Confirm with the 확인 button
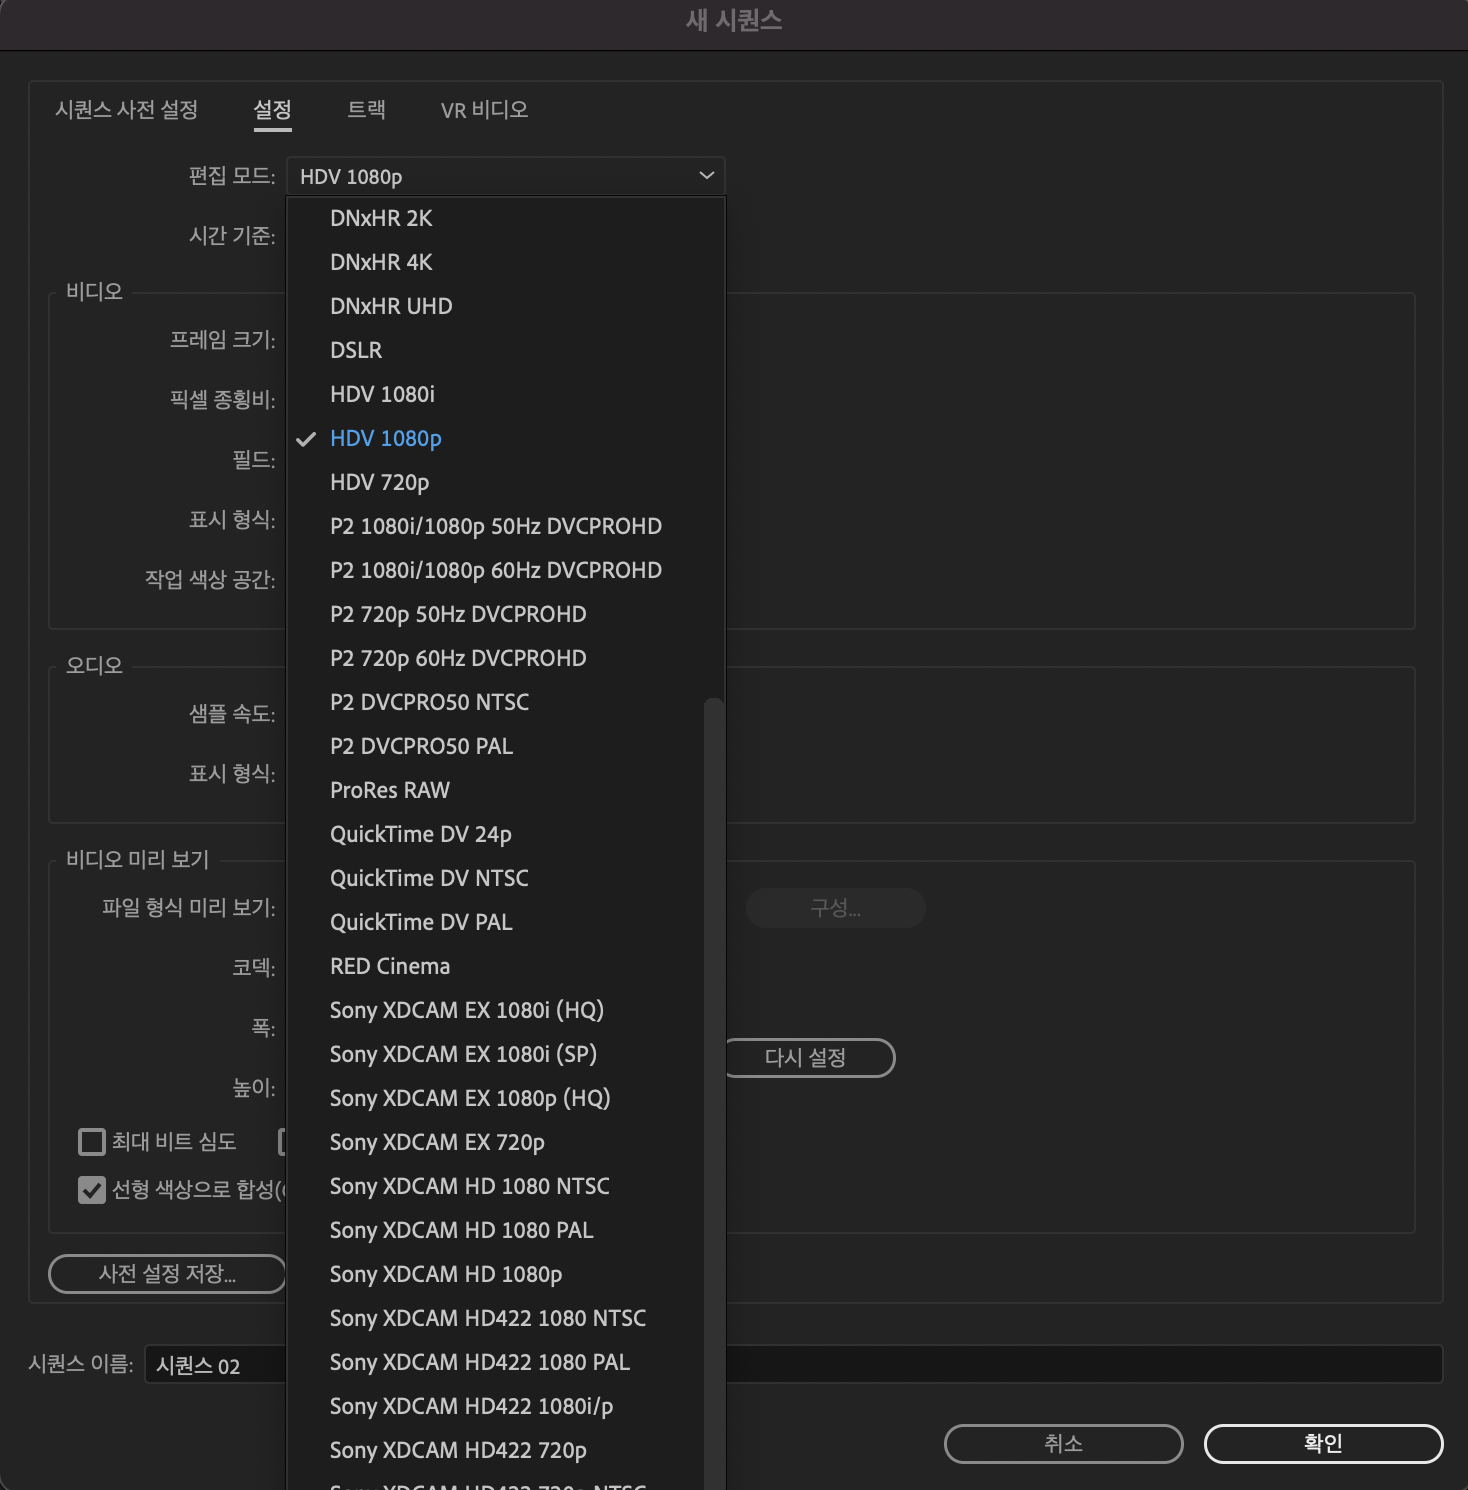Viewport: 1468px width, 1490px height. (1324, 1444)
